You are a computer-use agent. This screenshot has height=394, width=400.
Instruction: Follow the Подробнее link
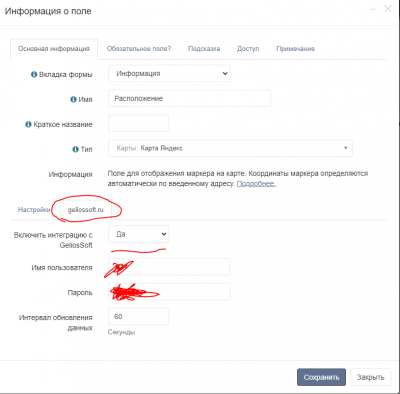256,184
